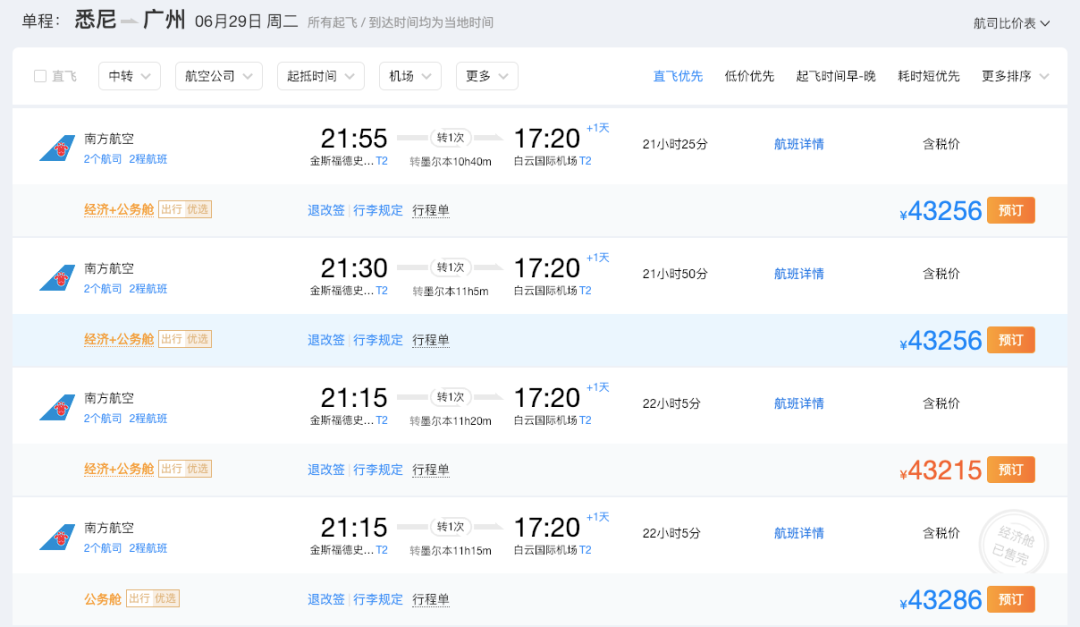Expand the 航空公司 filter dropdown

pyautogui.click(x=219, y=76)
